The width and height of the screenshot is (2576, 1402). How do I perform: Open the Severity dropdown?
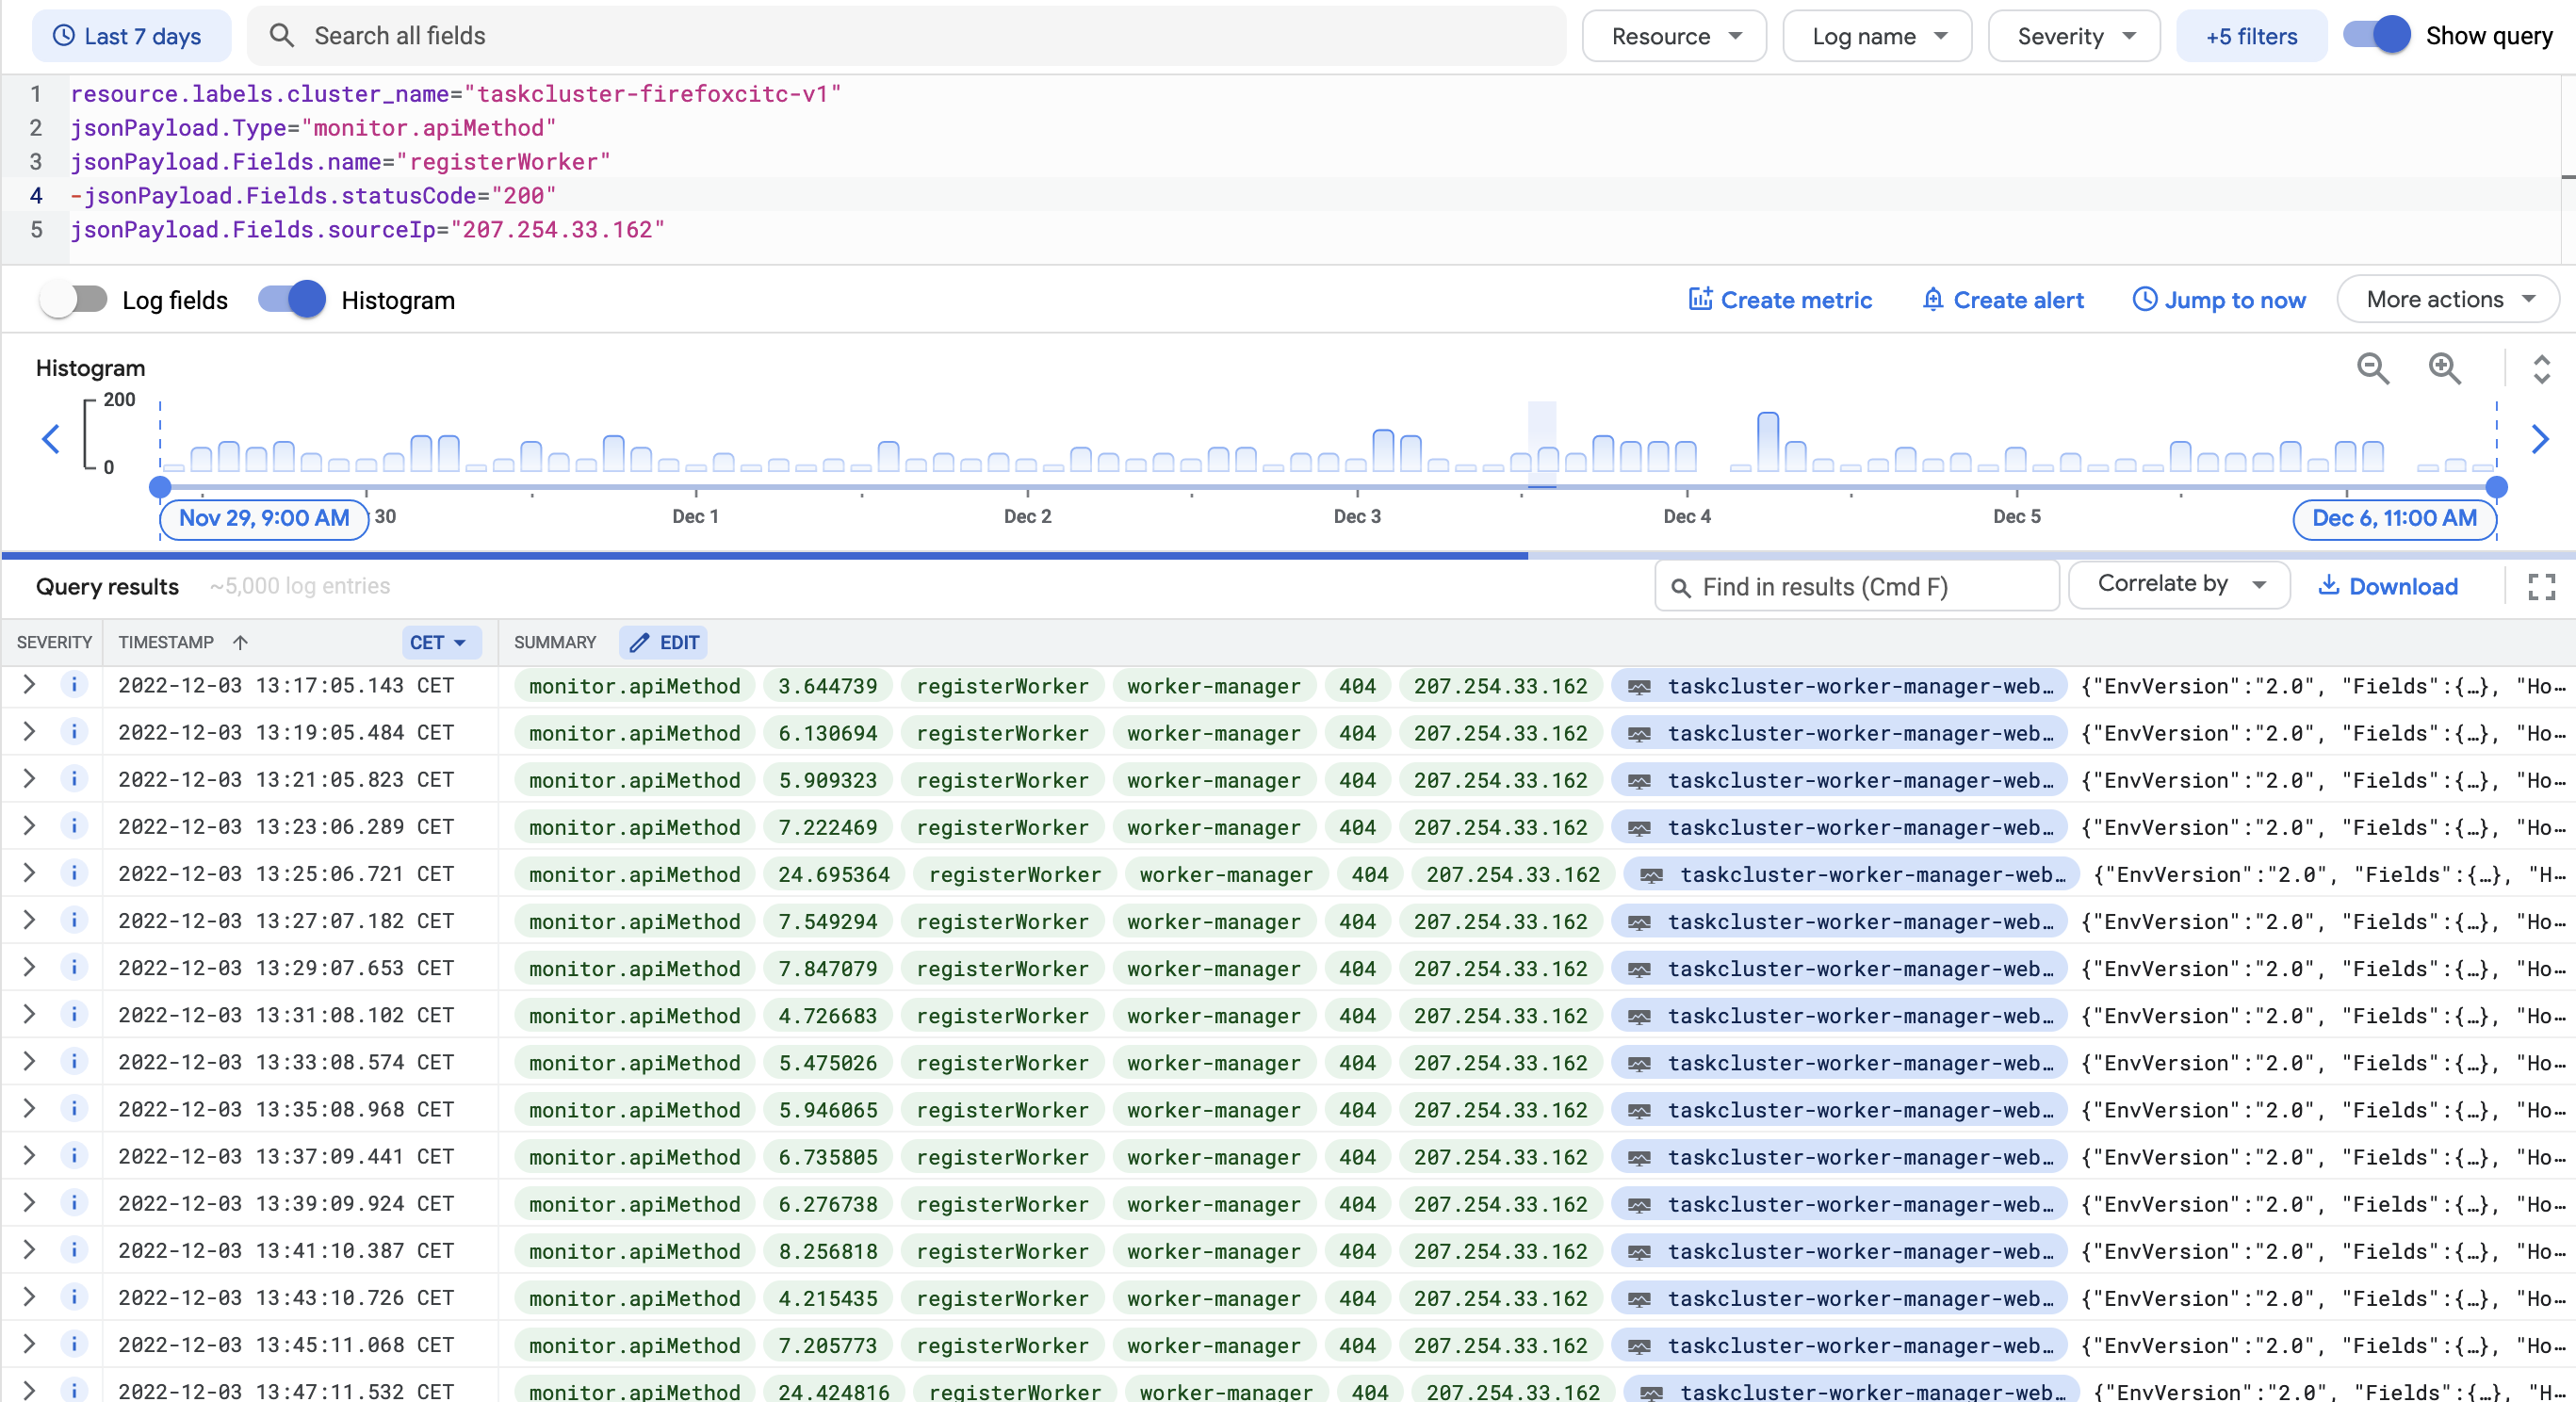(2072, 35)
